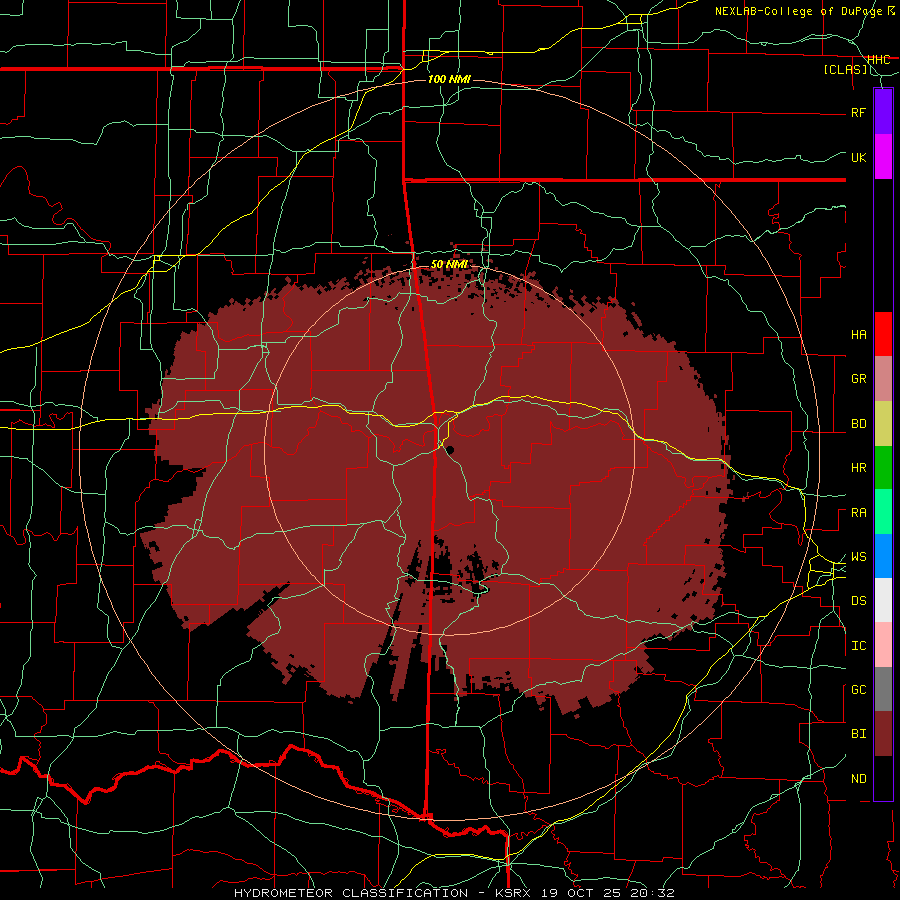Click the magenta UK legend swatch
900x900 pixels.
(x=883, y=157)
